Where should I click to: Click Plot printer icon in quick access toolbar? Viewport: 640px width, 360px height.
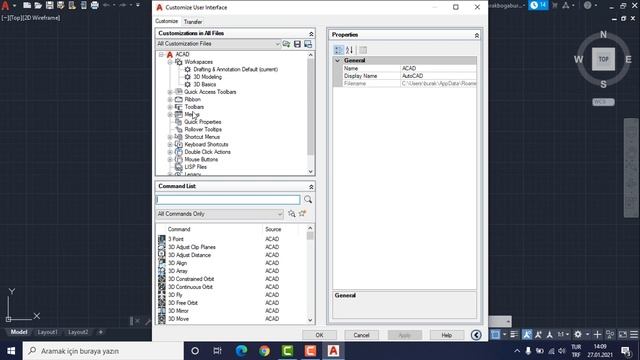95,5
